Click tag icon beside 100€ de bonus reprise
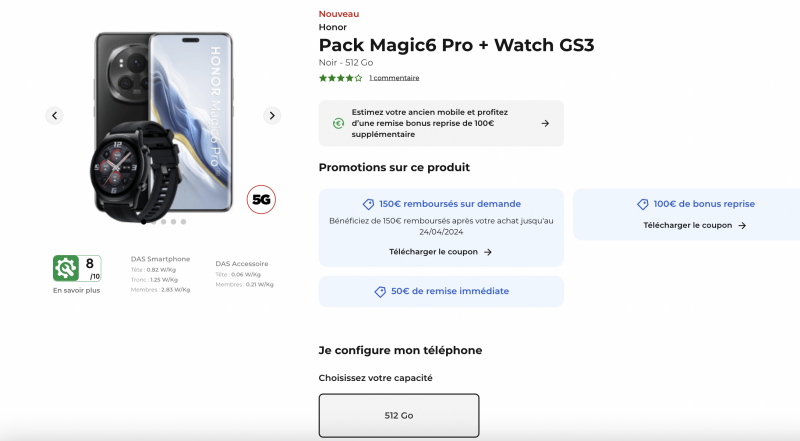800x441 pixels. [643, 204]
